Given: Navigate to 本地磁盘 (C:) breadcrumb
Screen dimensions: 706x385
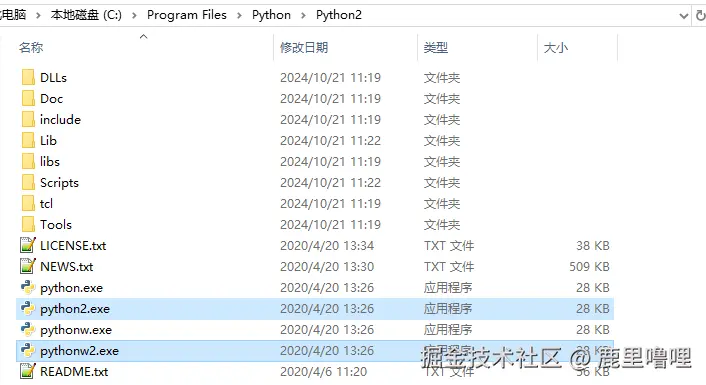Looking at the screenshot, I should click(86, 15).
